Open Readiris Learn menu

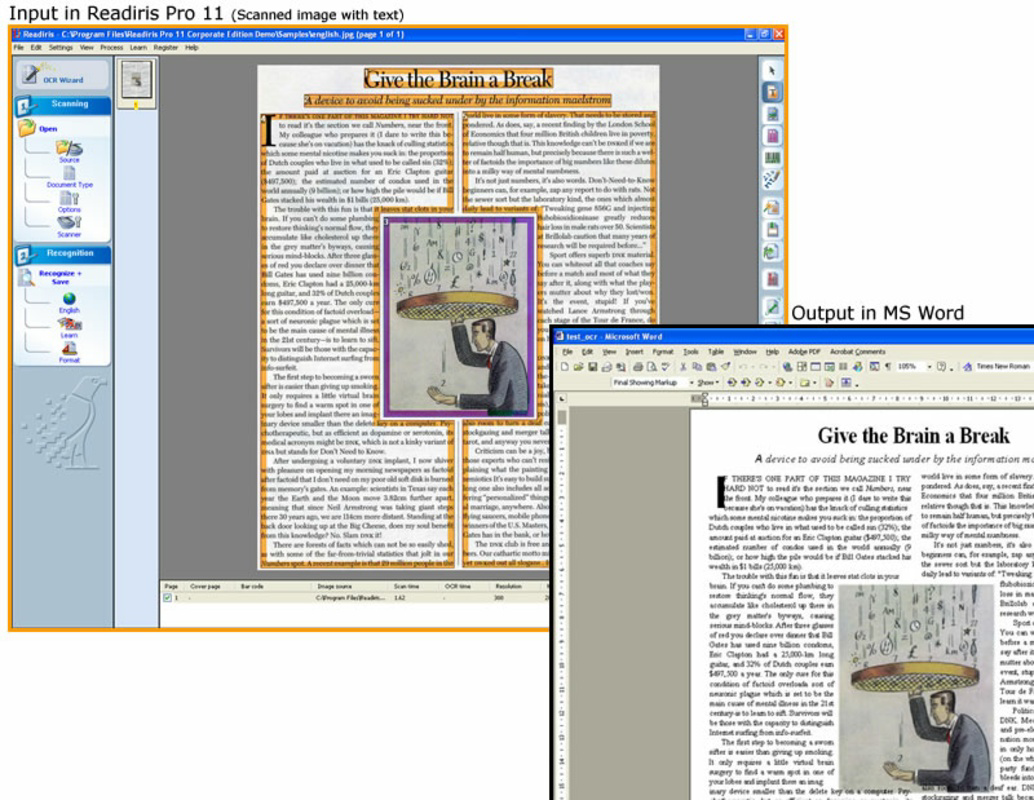click(138, 47)
